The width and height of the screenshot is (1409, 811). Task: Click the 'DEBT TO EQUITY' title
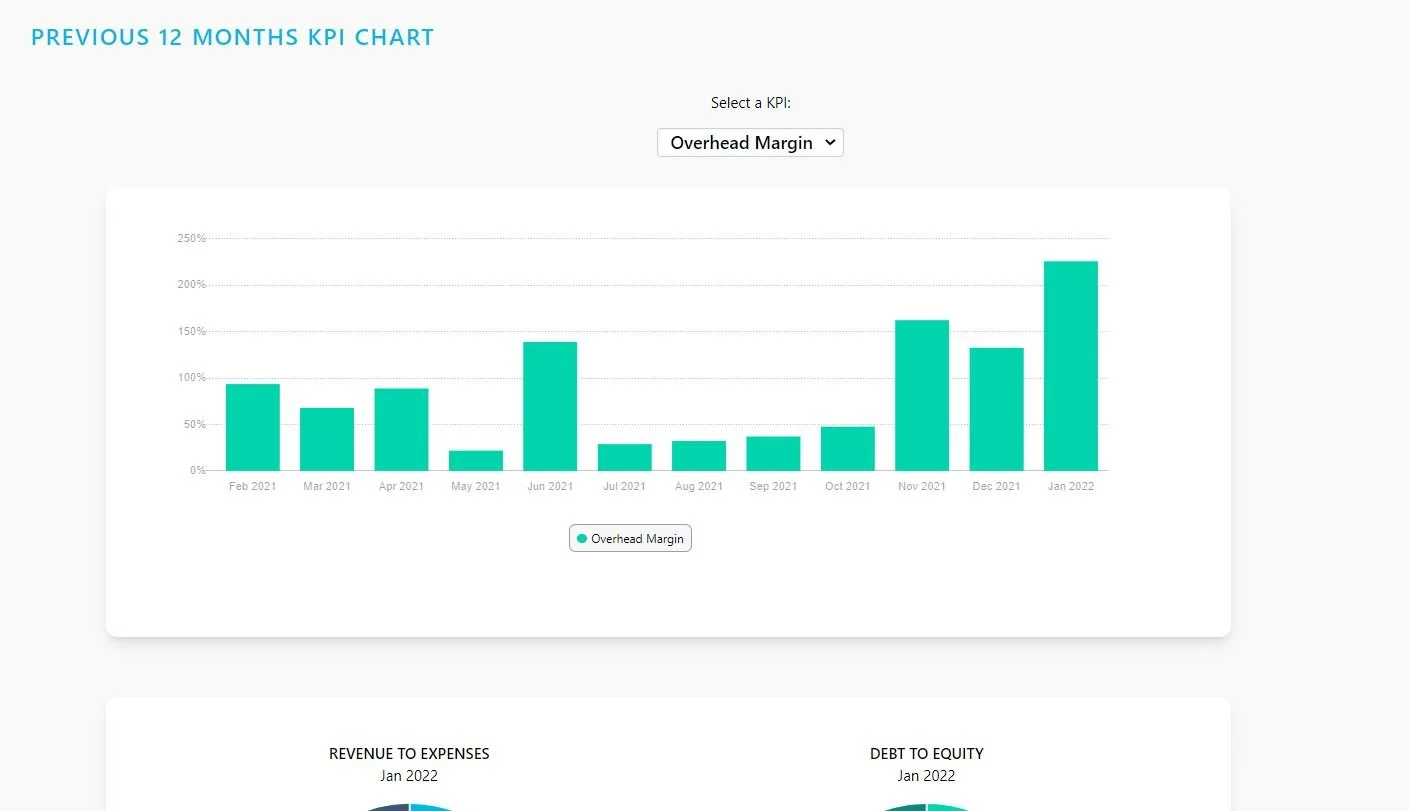point(927,753)
